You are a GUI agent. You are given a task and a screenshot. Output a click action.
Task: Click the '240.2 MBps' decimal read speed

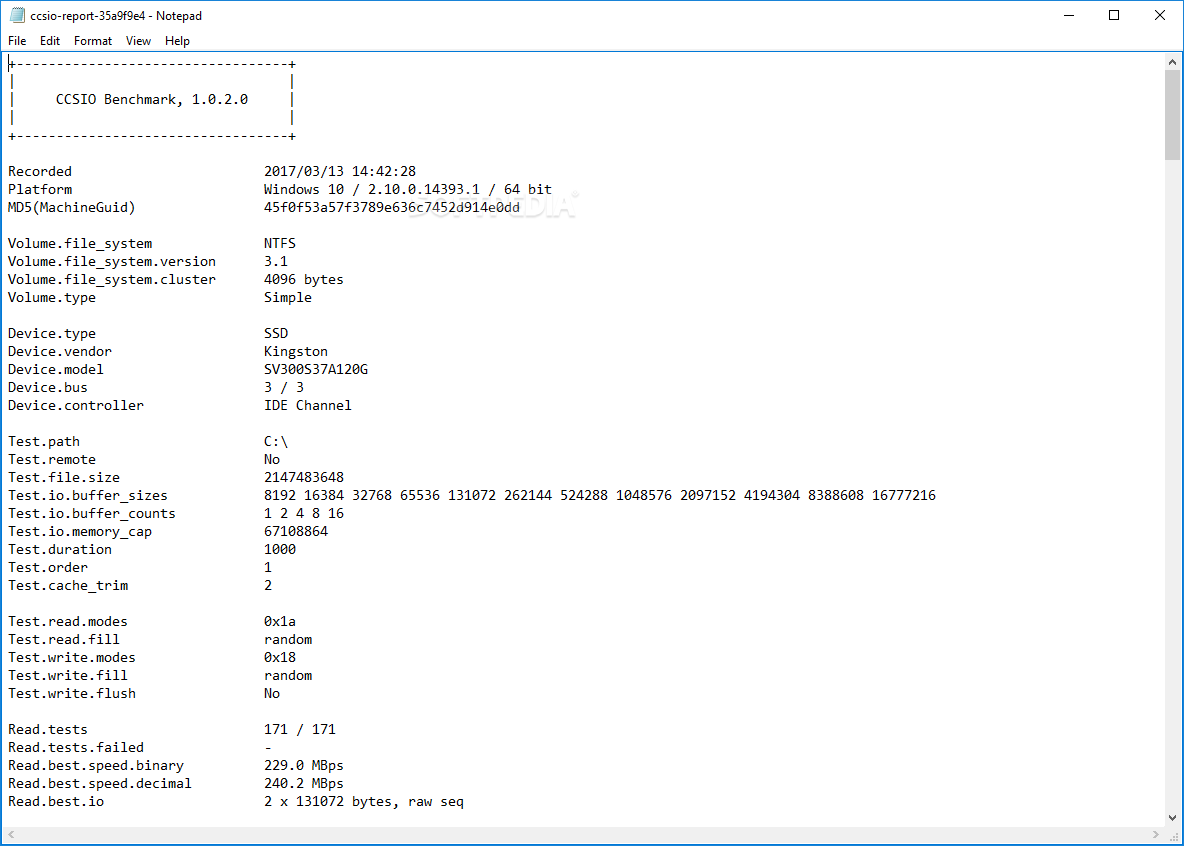coord(304,783)
